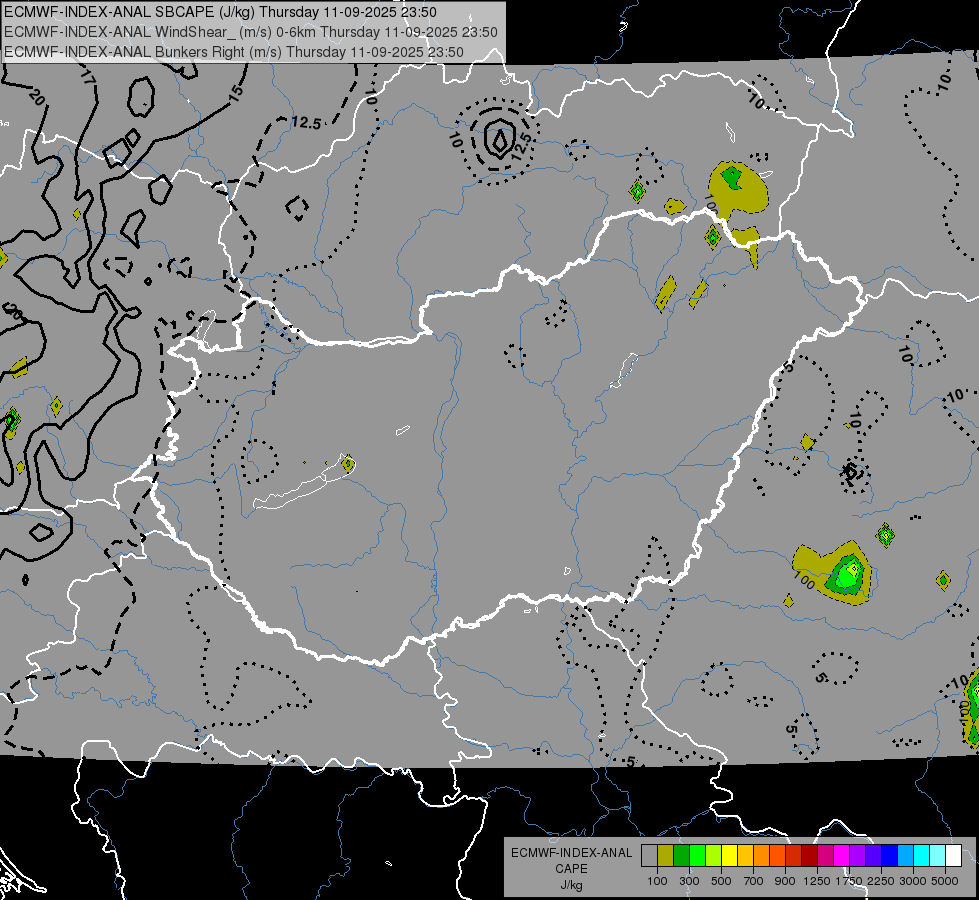Image resolution: width=979 pixels, height=900 pixels.
Task: Click the small CAPE diamond beside Lake Balaton
Action: click(x=348, y=464)
